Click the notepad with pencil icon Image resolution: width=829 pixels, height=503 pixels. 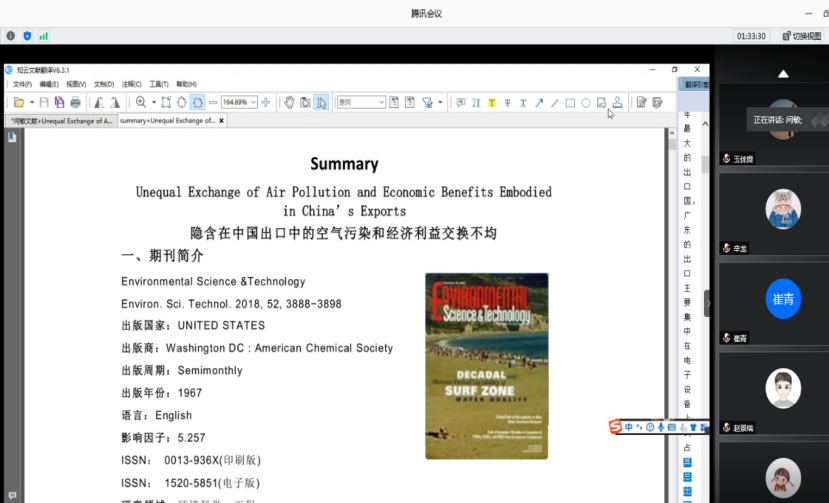(x=641, y=102)
